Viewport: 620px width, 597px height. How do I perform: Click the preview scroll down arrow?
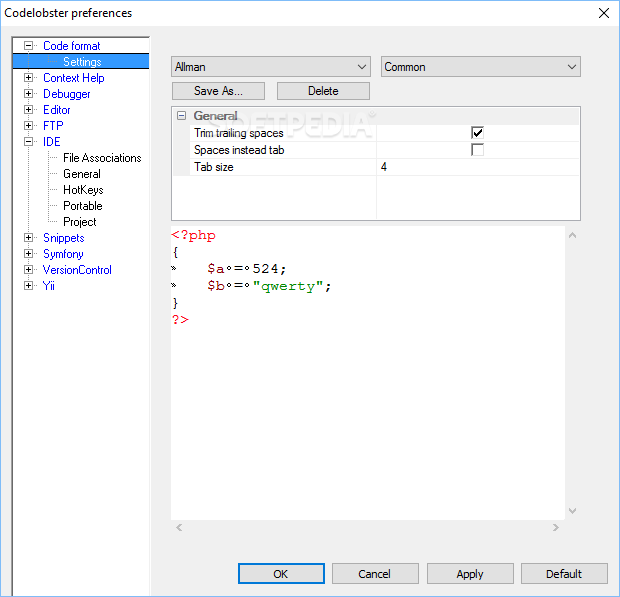[572, 510]
